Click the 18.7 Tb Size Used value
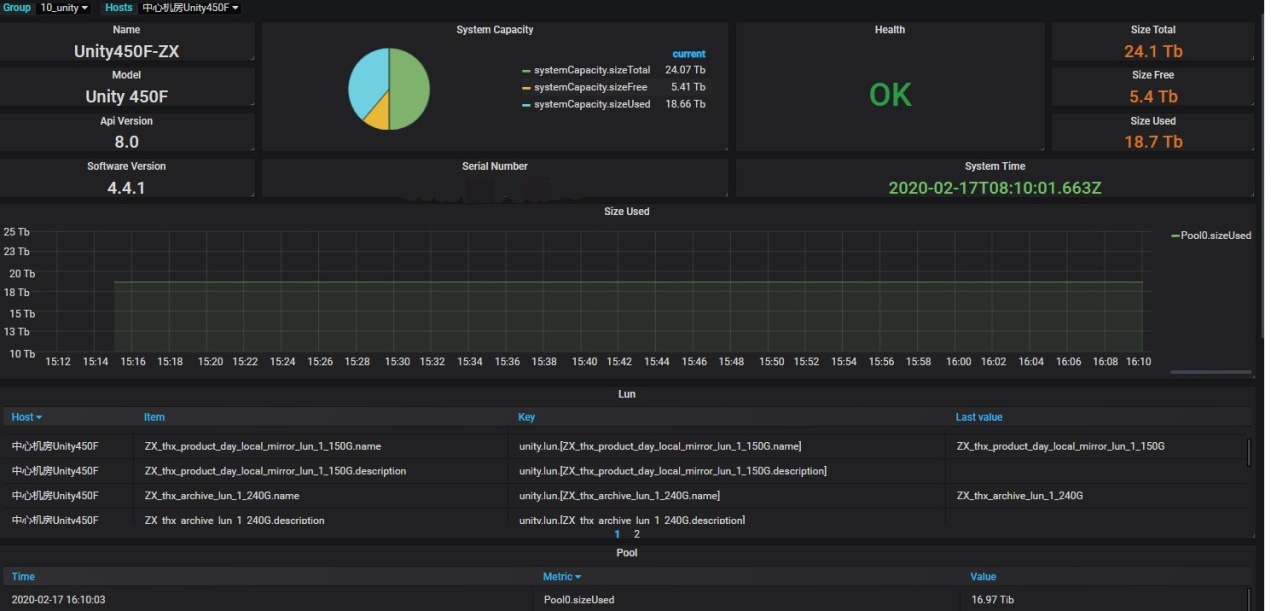Image resolution: width=1271 pixels, height=611 pixels. coord(1153,142)
